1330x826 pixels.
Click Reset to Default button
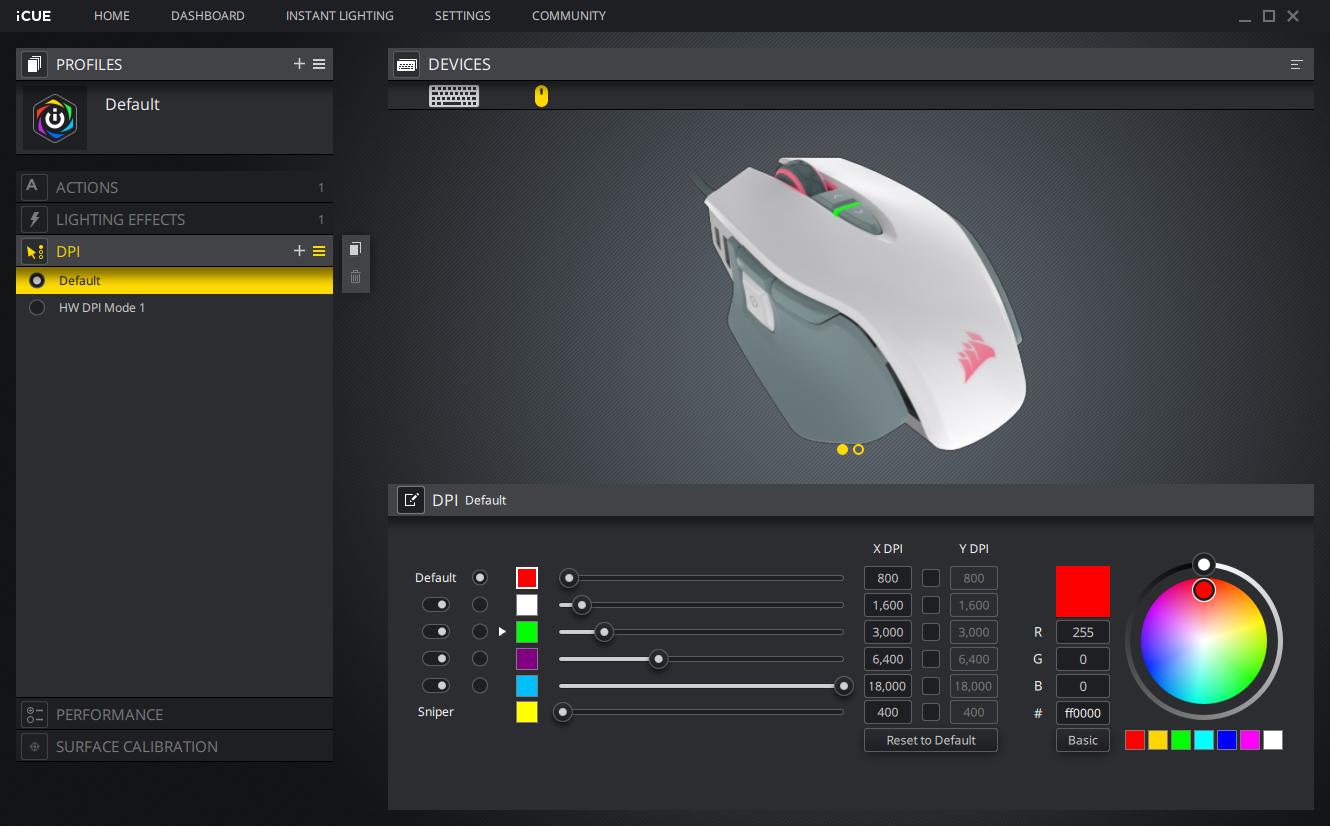pyautogui.click(x=931, y=741)
